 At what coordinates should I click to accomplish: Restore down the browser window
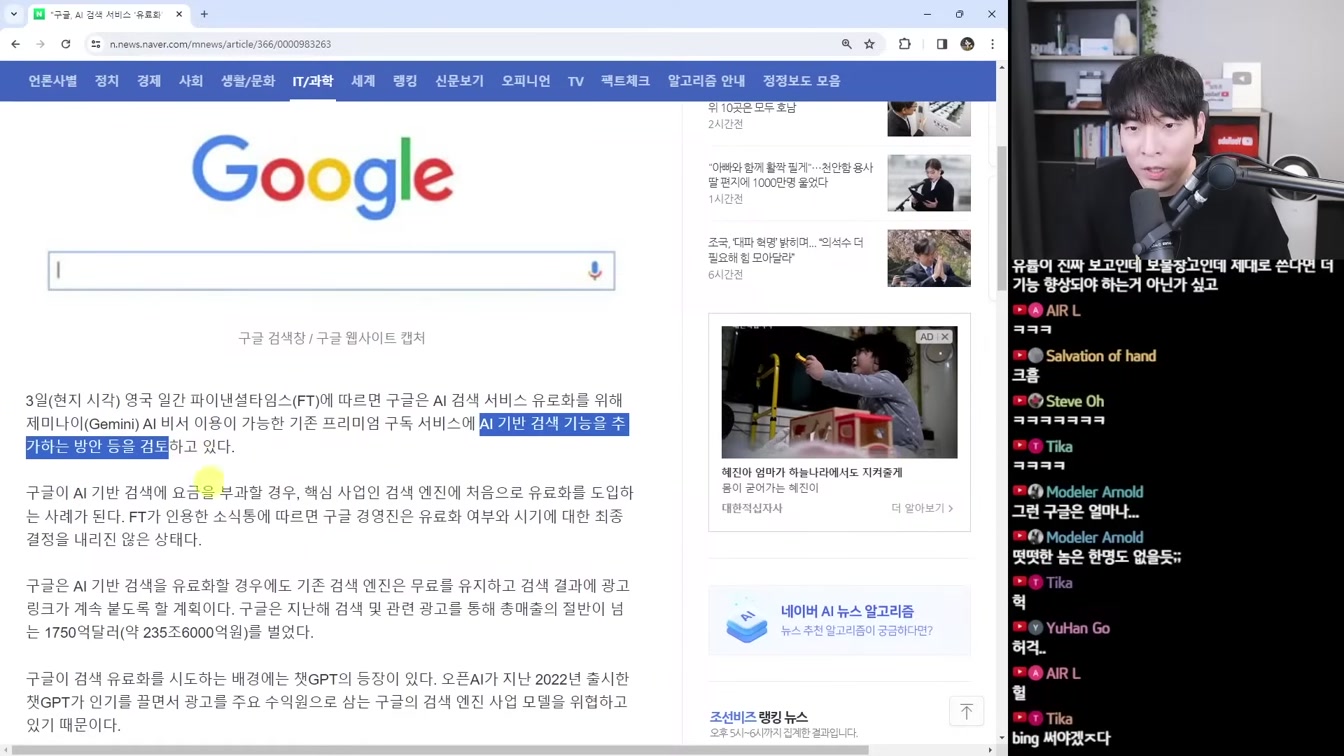click(959, 14)
